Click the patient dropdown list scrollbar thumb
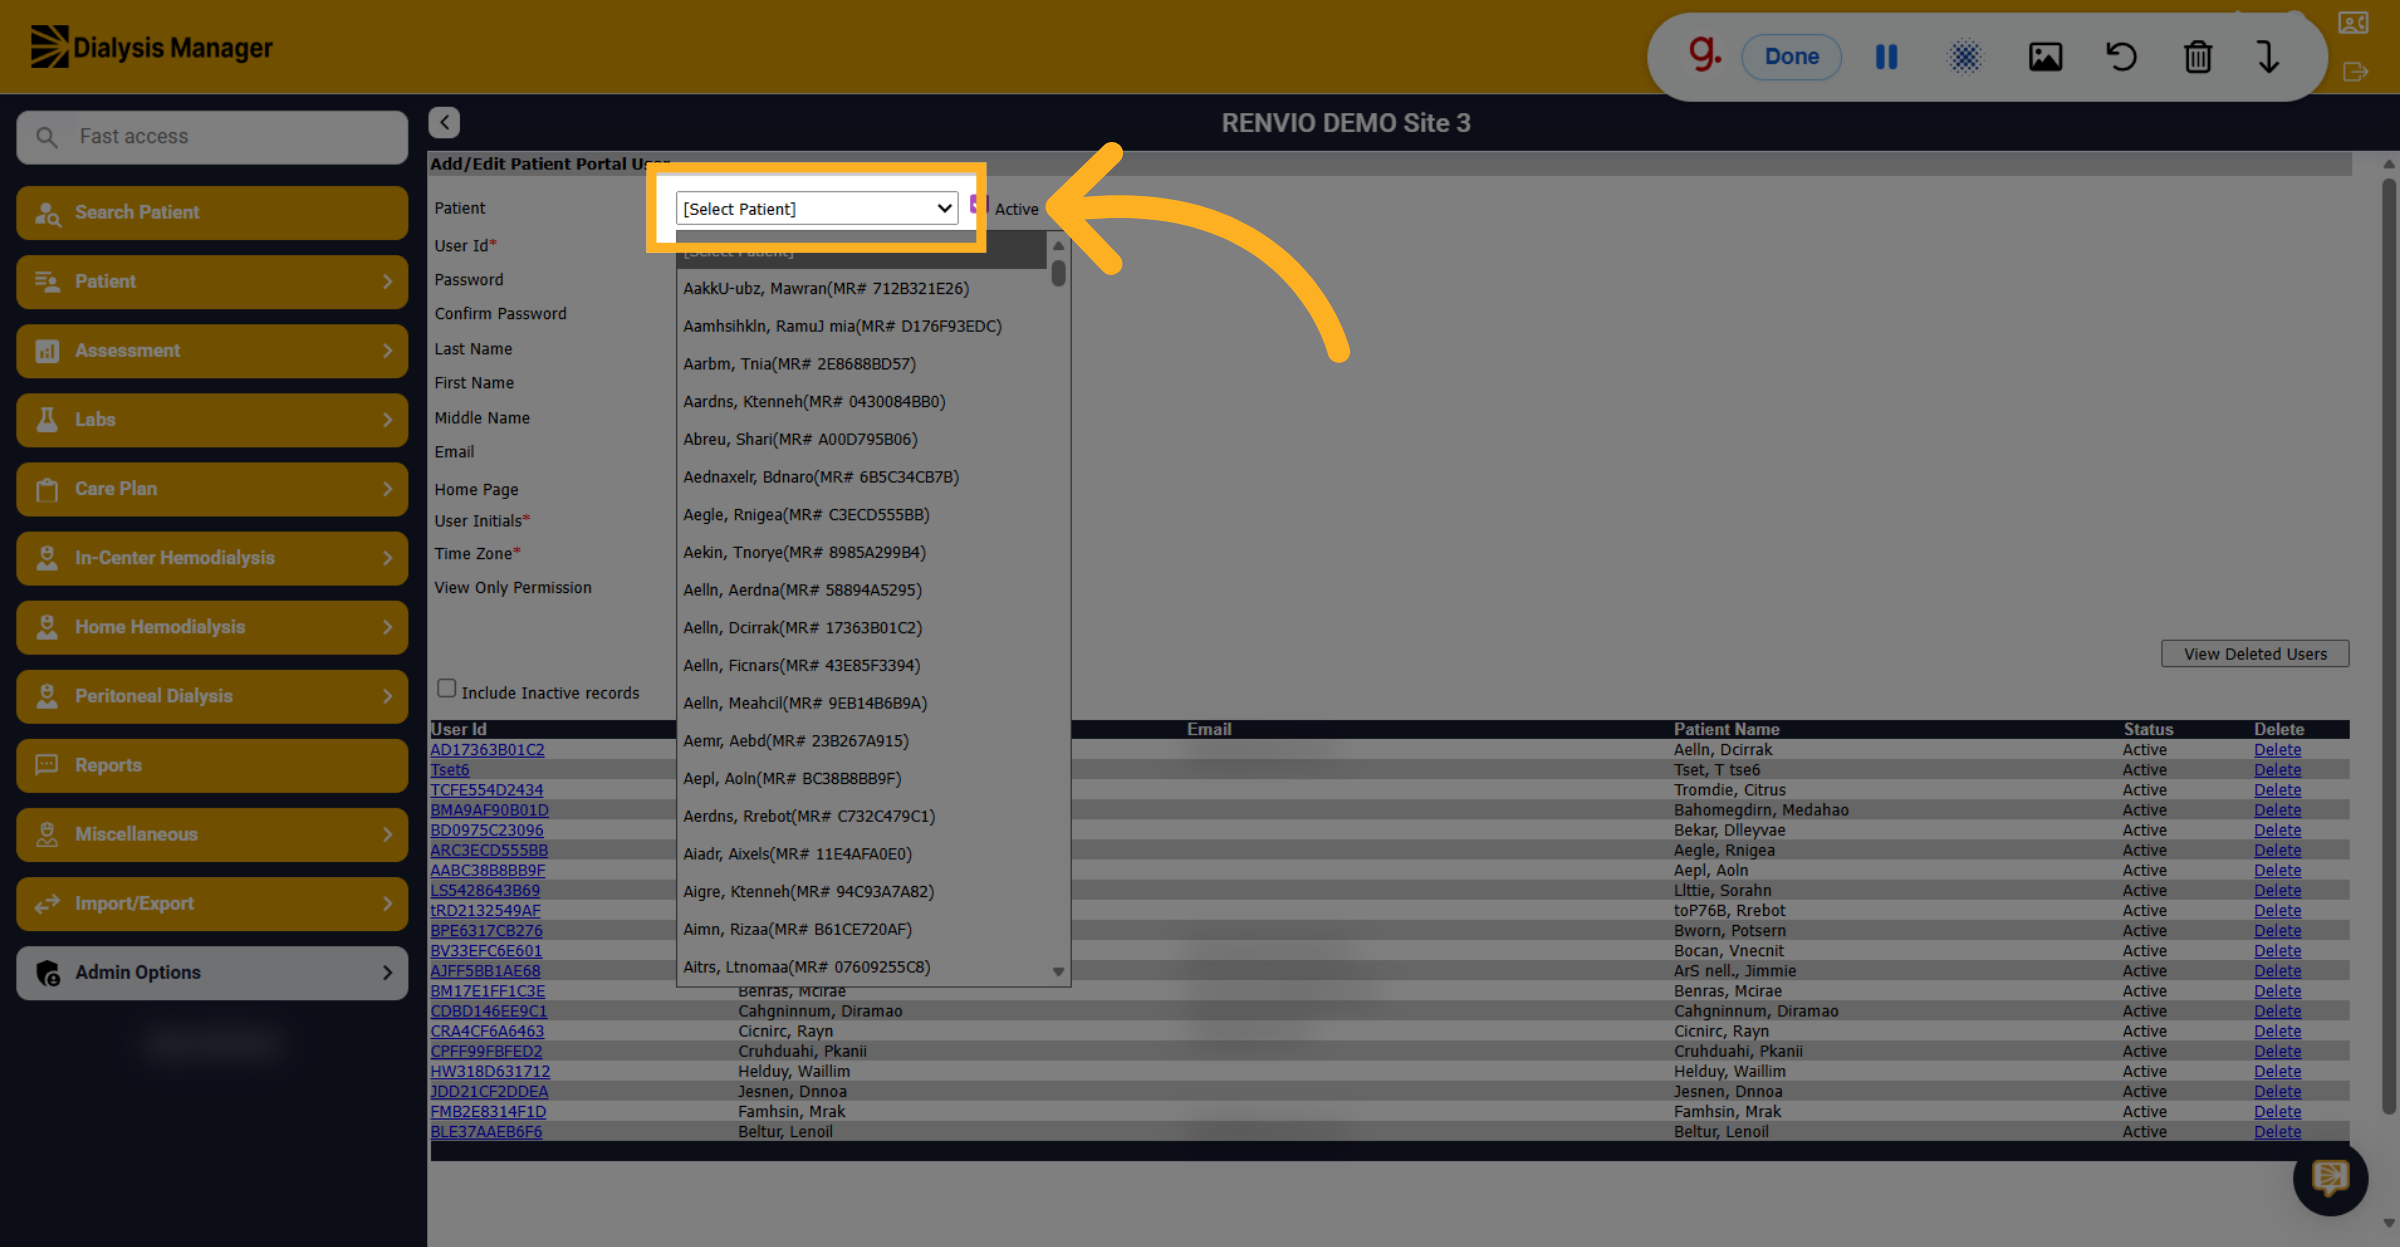 click(1058, 272)
